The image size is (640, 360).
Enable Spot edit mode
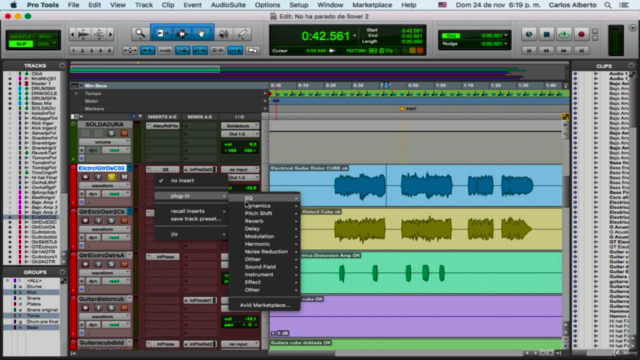click(x=45, y=36)
